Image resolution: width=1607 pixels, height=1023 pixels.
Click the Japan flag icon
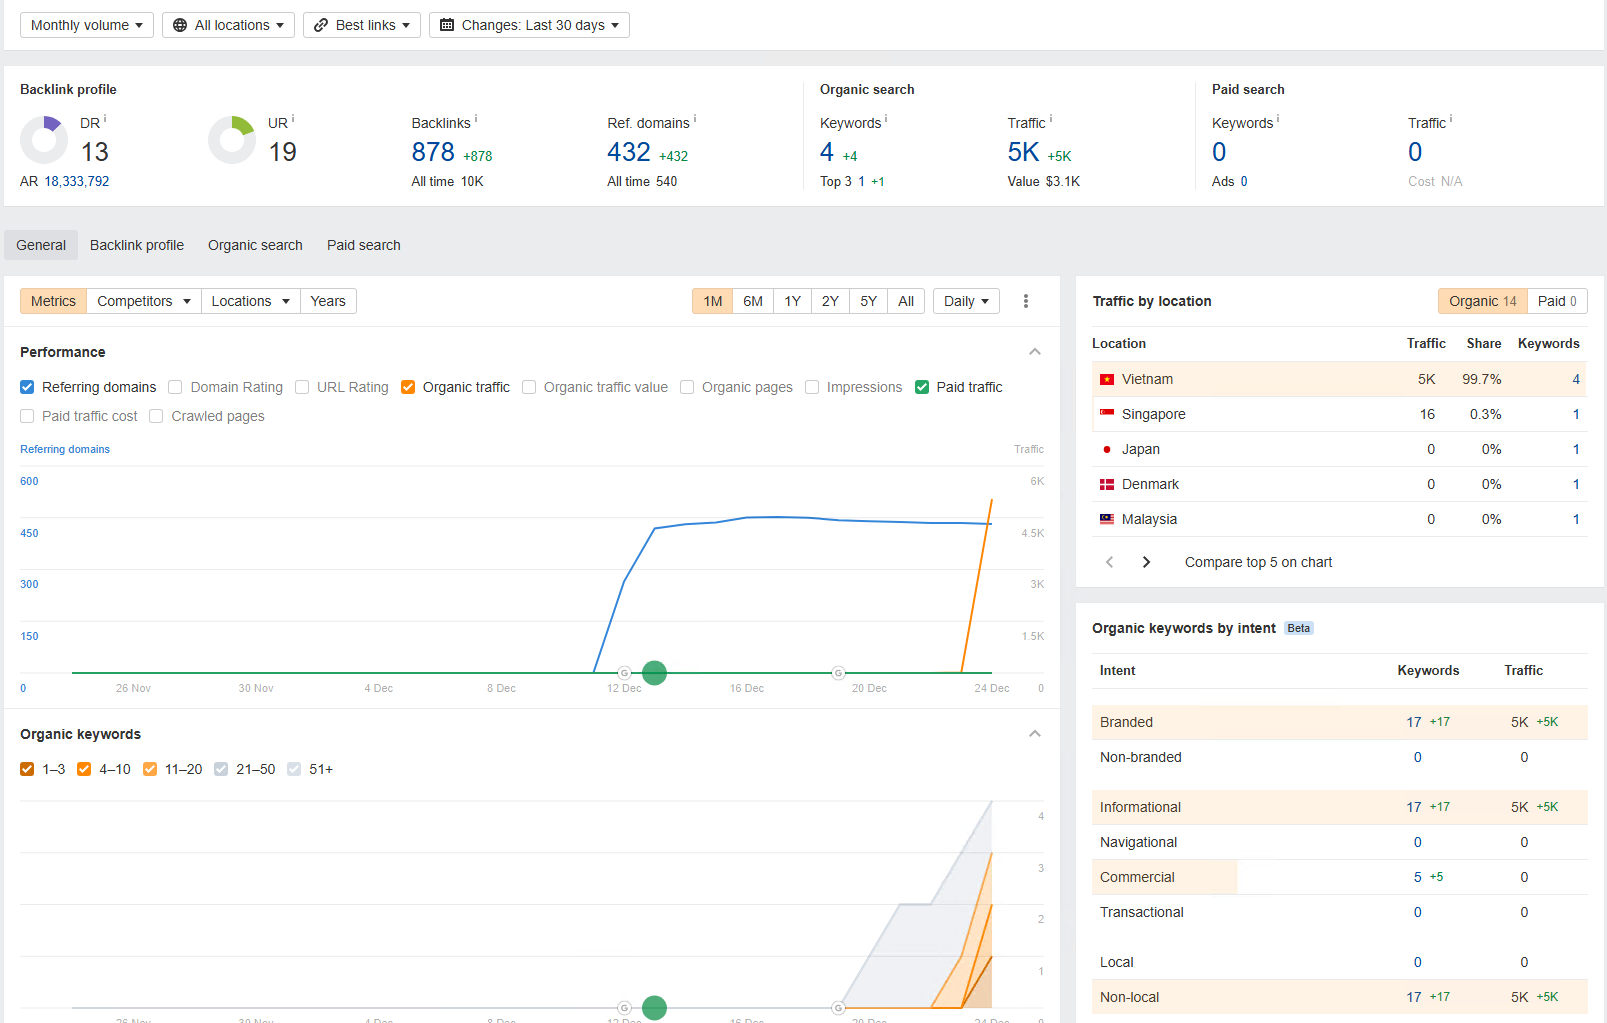click(x=1107, y=449)
